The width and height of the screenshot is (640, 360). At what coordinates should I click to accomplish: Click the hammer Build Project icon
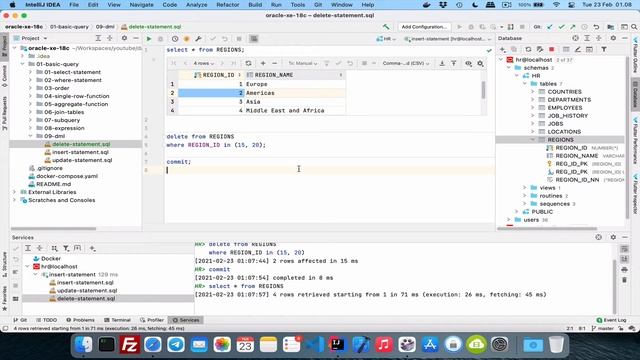pos(386,27)
